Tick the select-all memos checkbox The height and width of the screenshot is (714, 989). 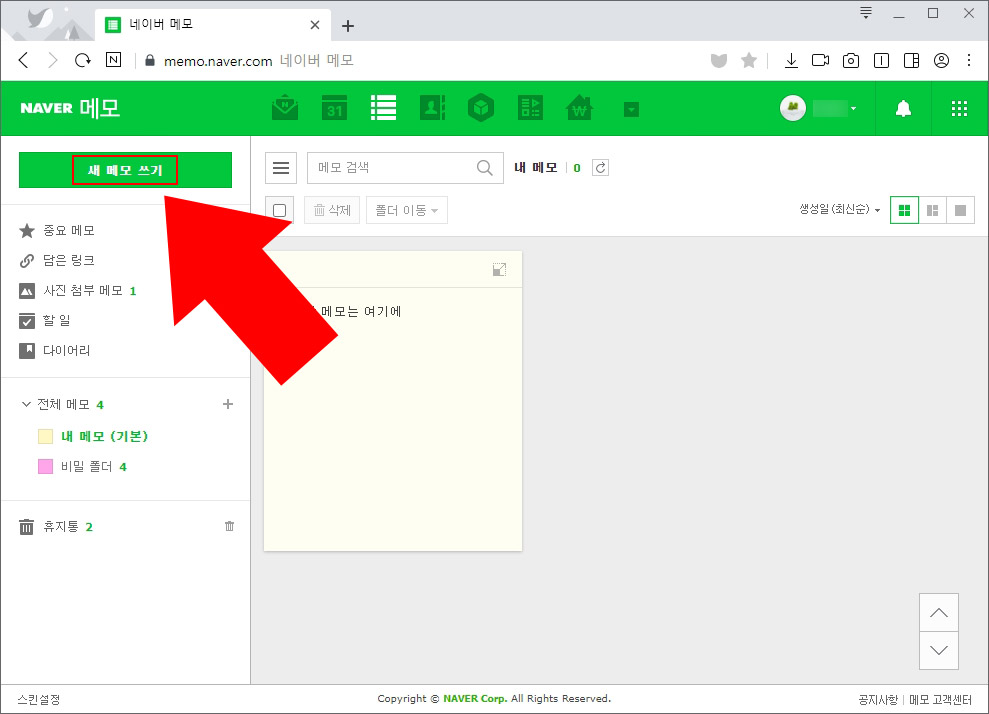point(279,210)
